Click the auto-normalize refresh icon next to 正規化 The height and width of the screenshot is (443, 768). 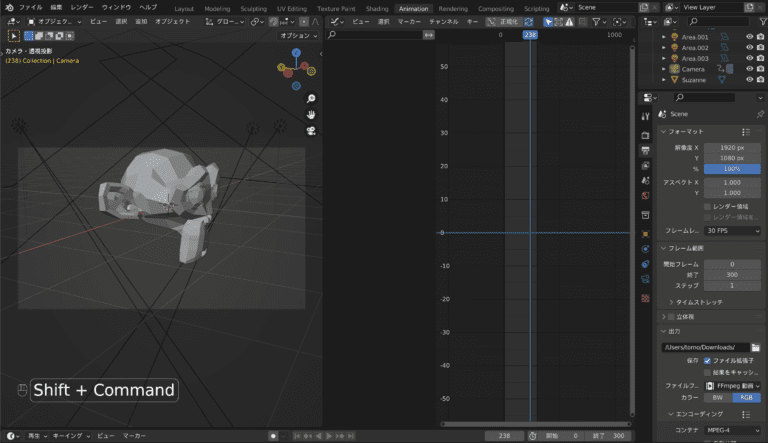click(x=528, y=22)
